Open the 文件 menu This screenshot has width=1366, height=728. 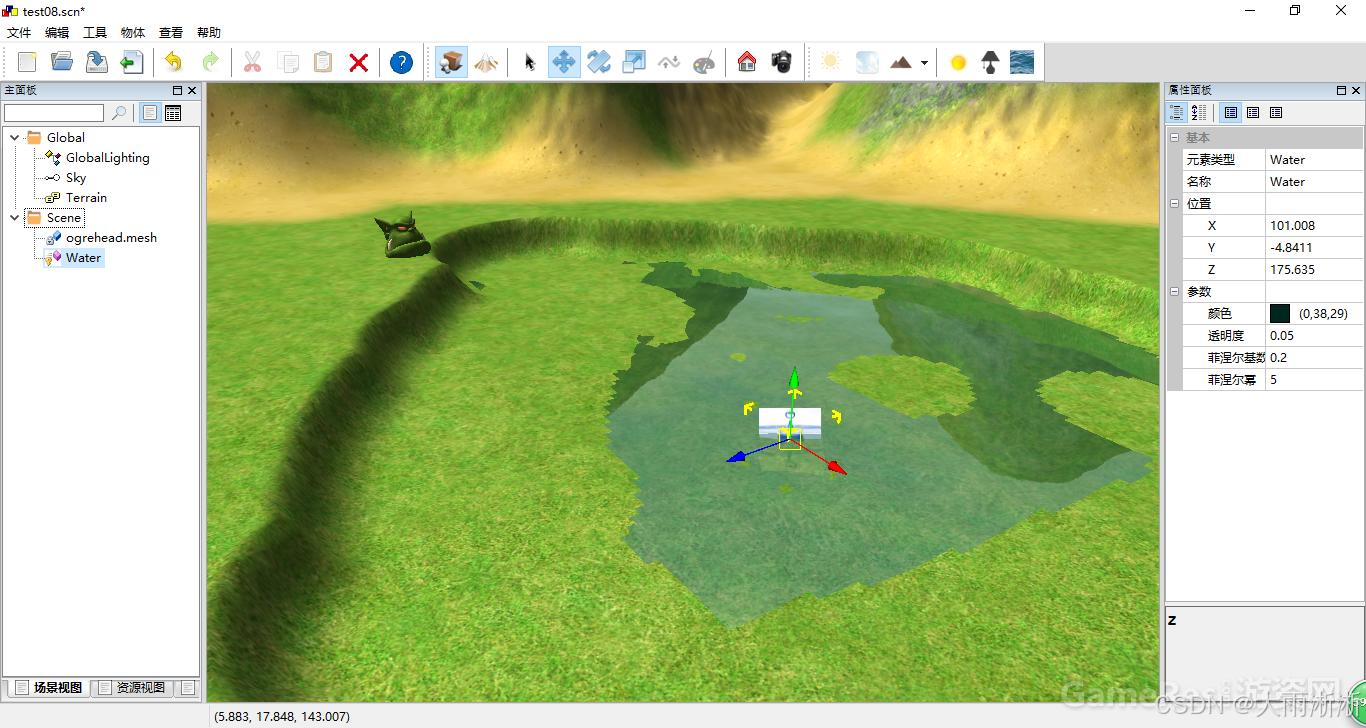(19, 33)
